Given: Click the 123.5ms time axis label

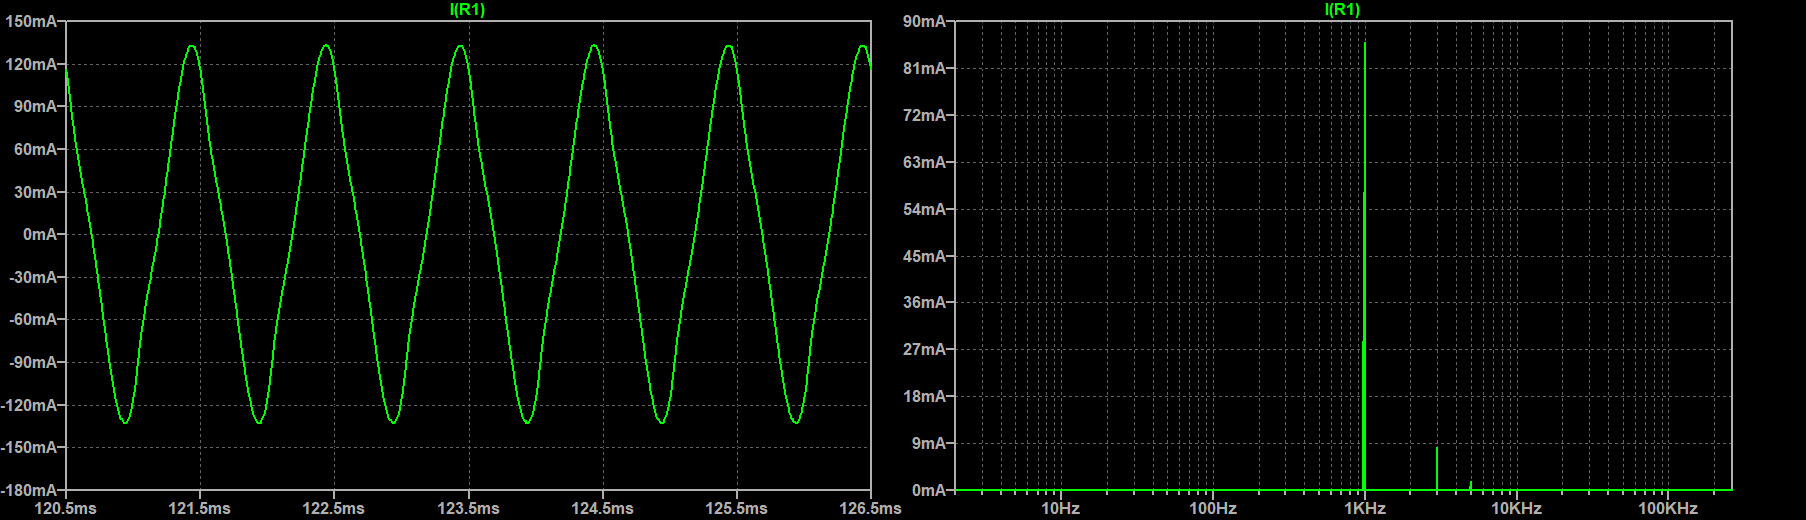Looking at the screenshot, I should 468,508.
